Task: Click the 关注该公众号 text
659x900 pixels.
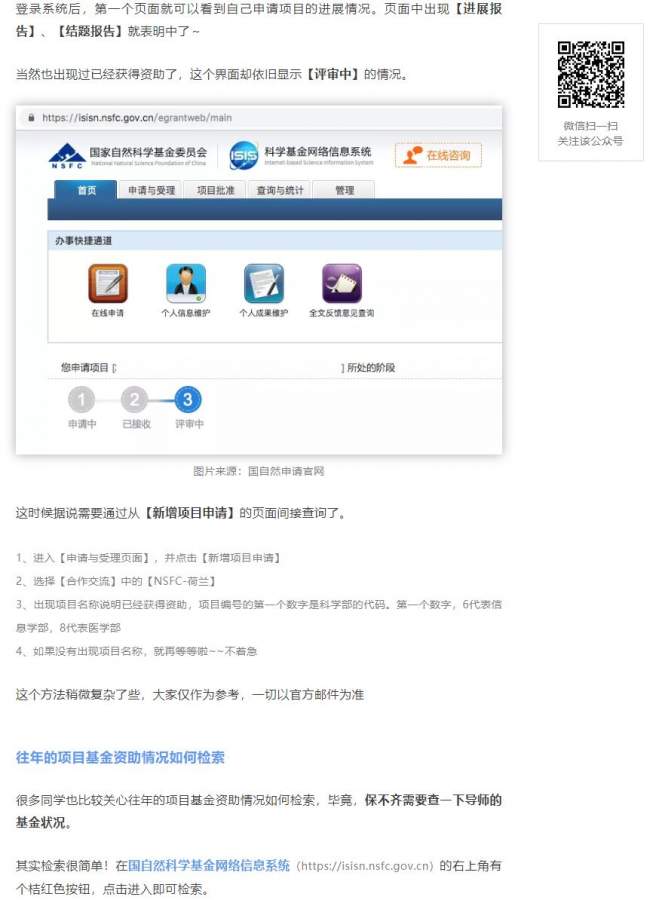Action: point(591,141)
